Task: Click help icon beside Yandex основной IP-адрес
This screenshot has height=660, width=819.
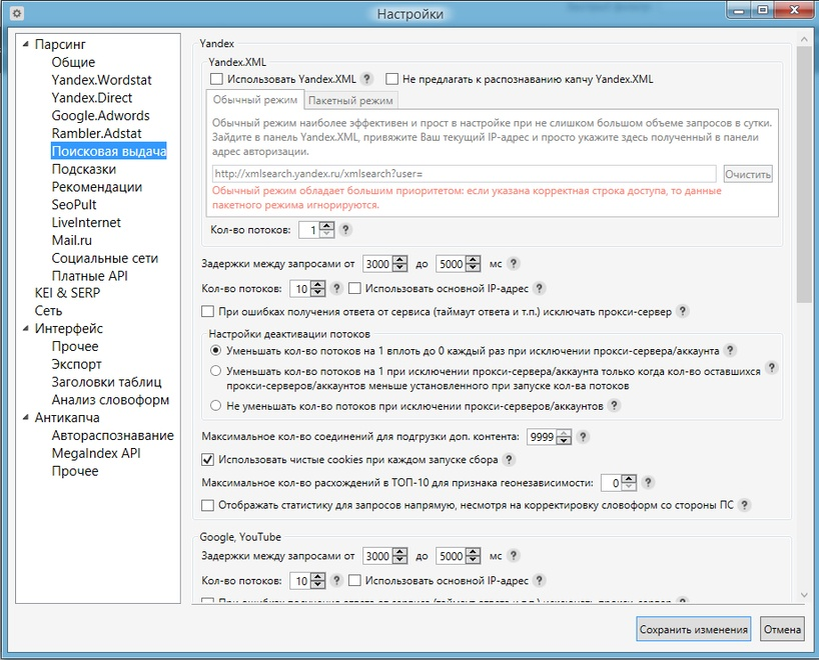Action: click(x=540, y=288)
